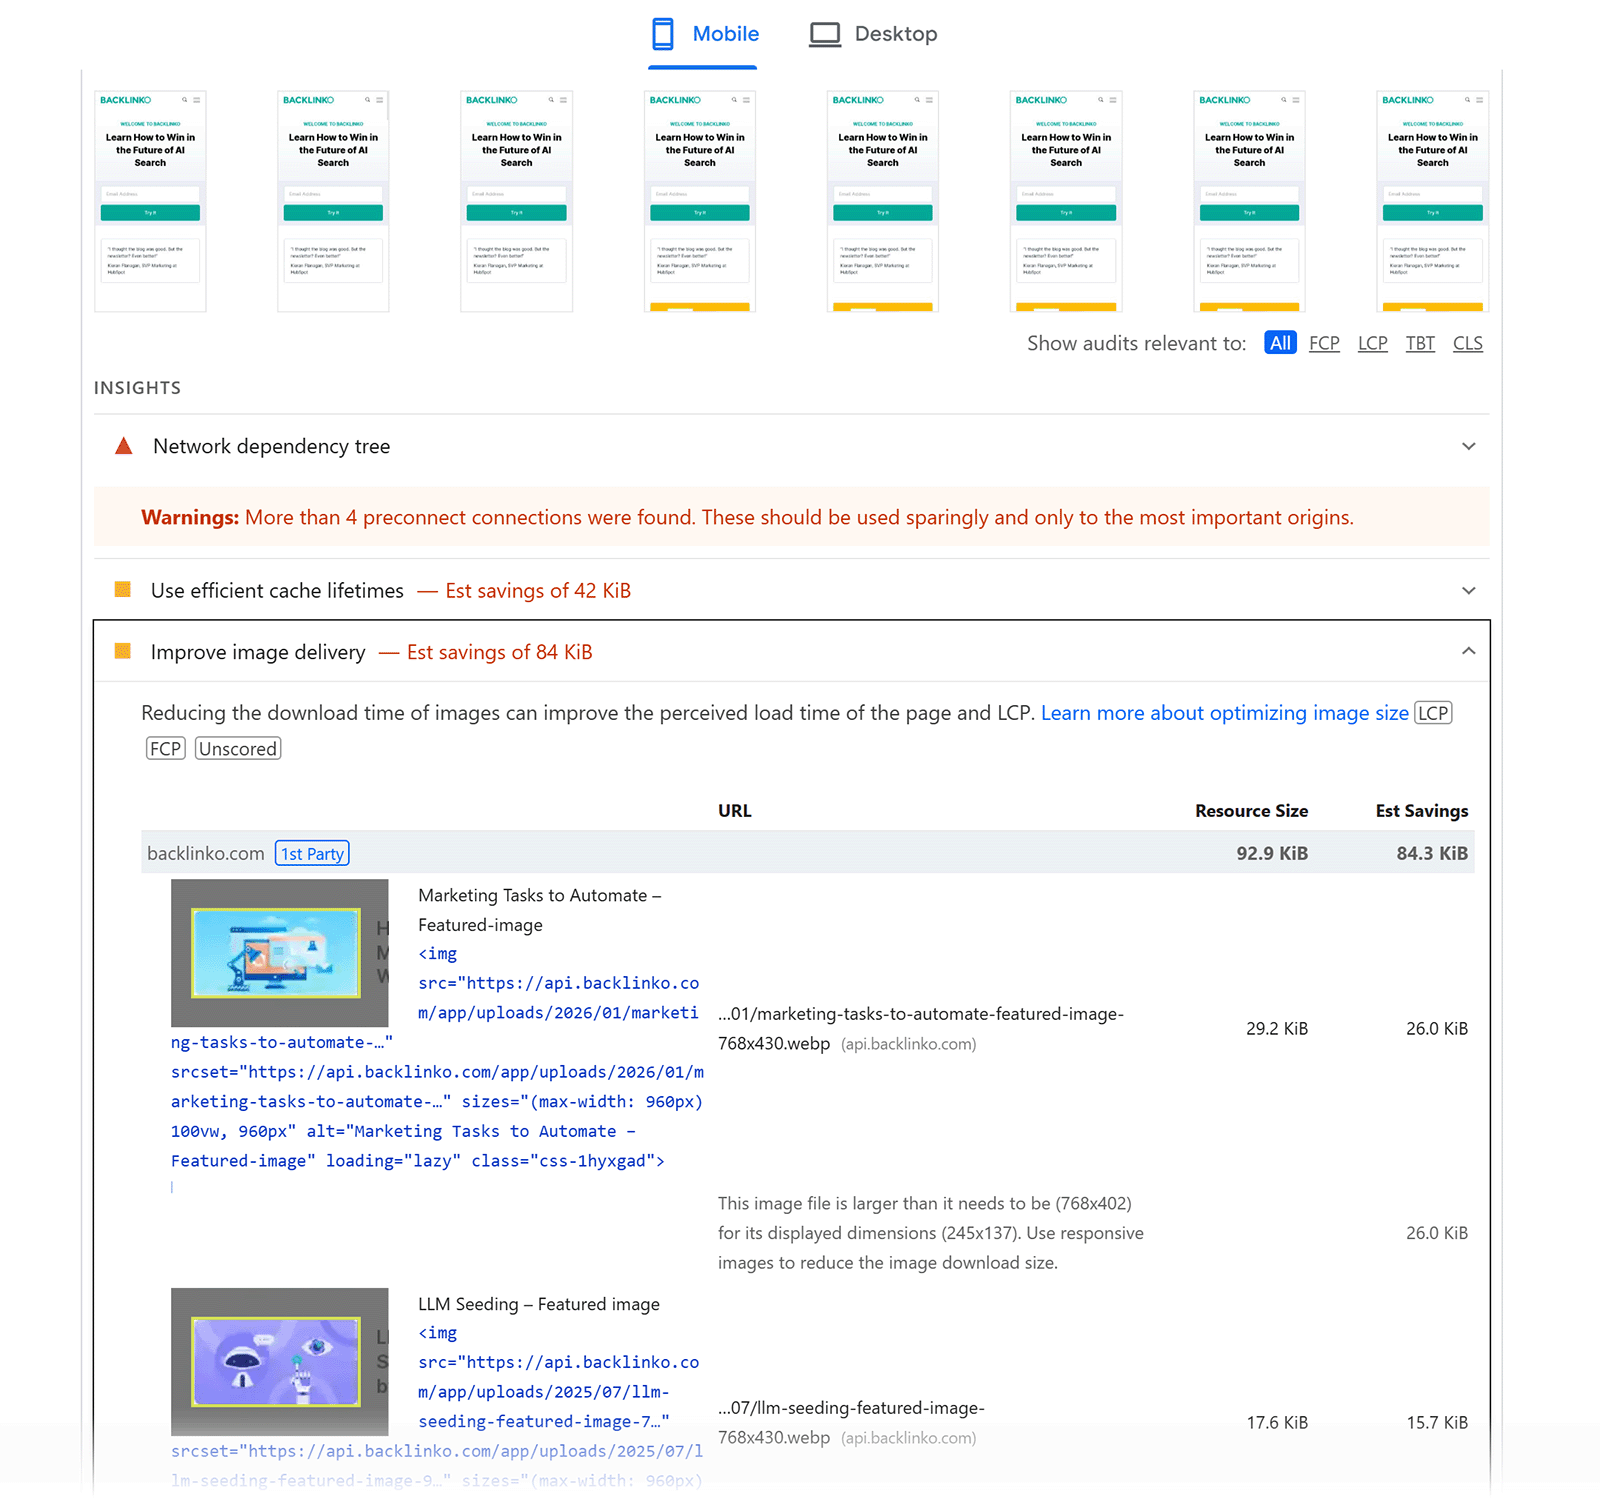The width and height of the screenshot is (1600, 1502).
Task: Toggle the TBT audit filter
Action: tap(1420, 343)
